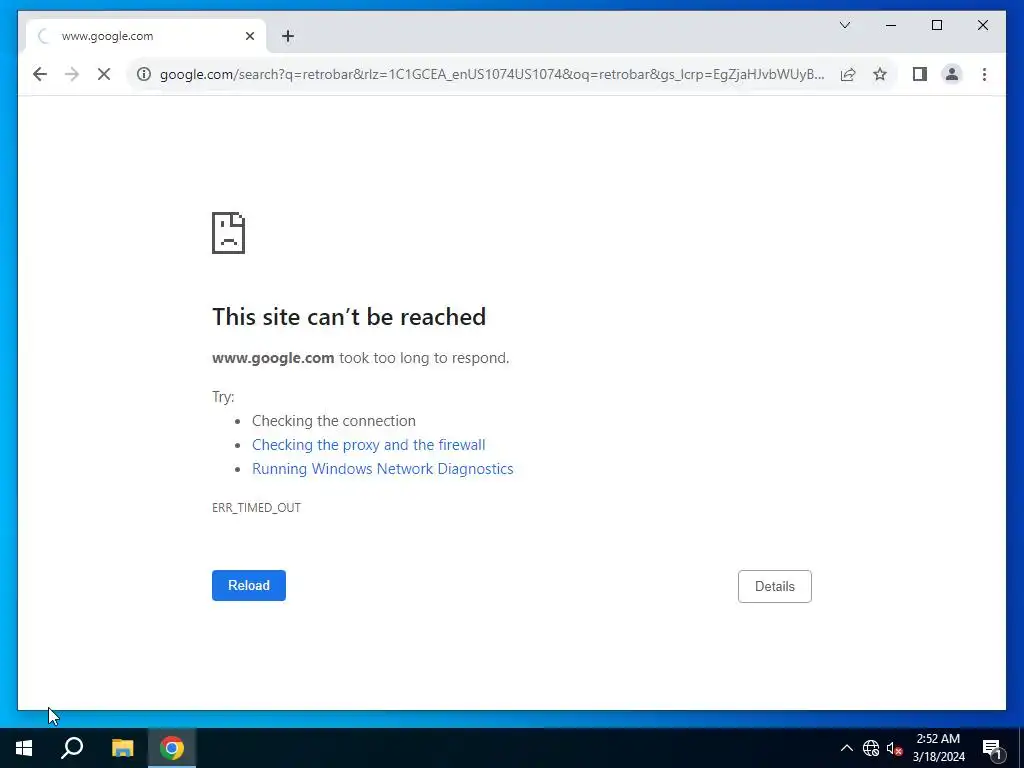
Task: Click the Reload button
Action: (249, 585)
